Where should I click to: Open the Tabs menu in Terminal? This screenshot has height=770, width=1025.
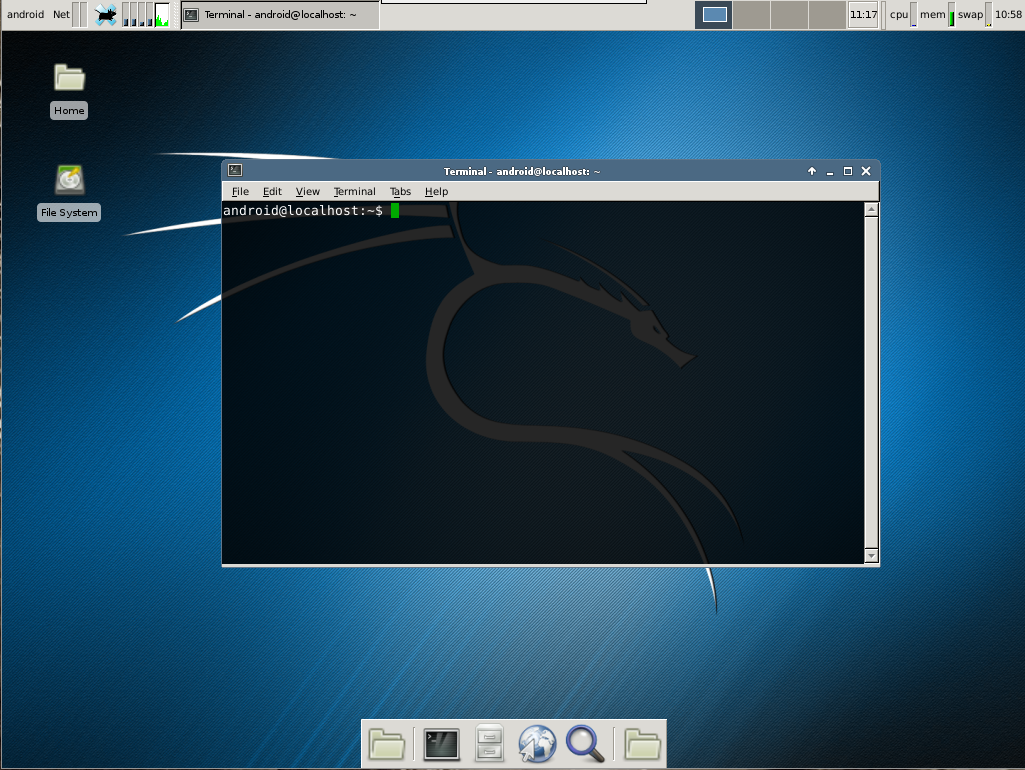coord(400,192)
